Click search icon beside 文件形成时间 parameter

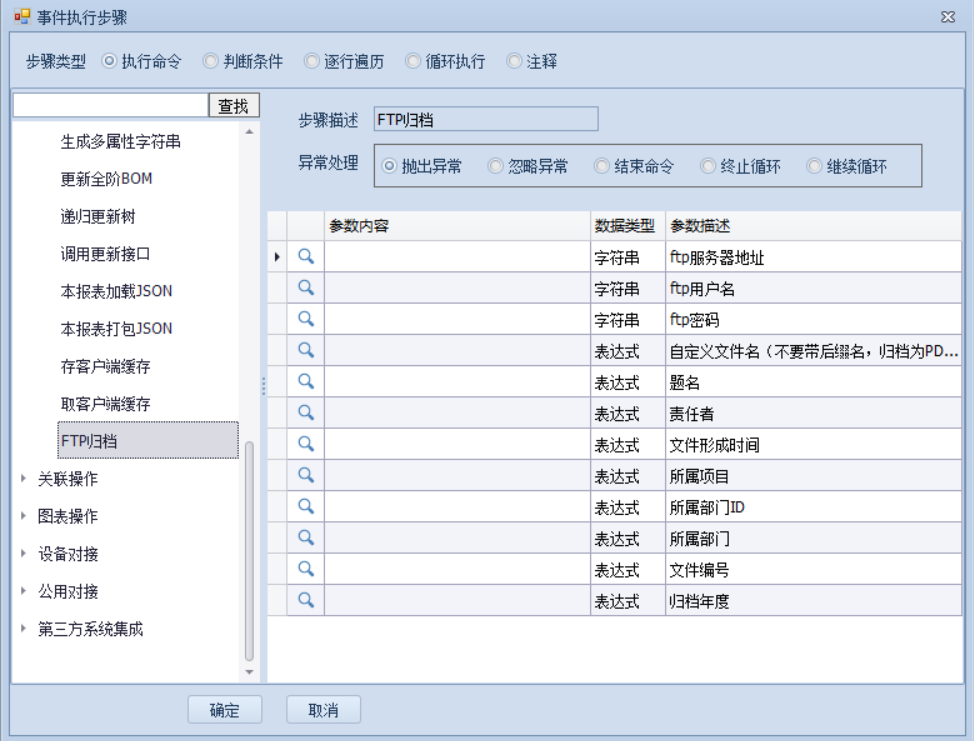coord(306,444)
